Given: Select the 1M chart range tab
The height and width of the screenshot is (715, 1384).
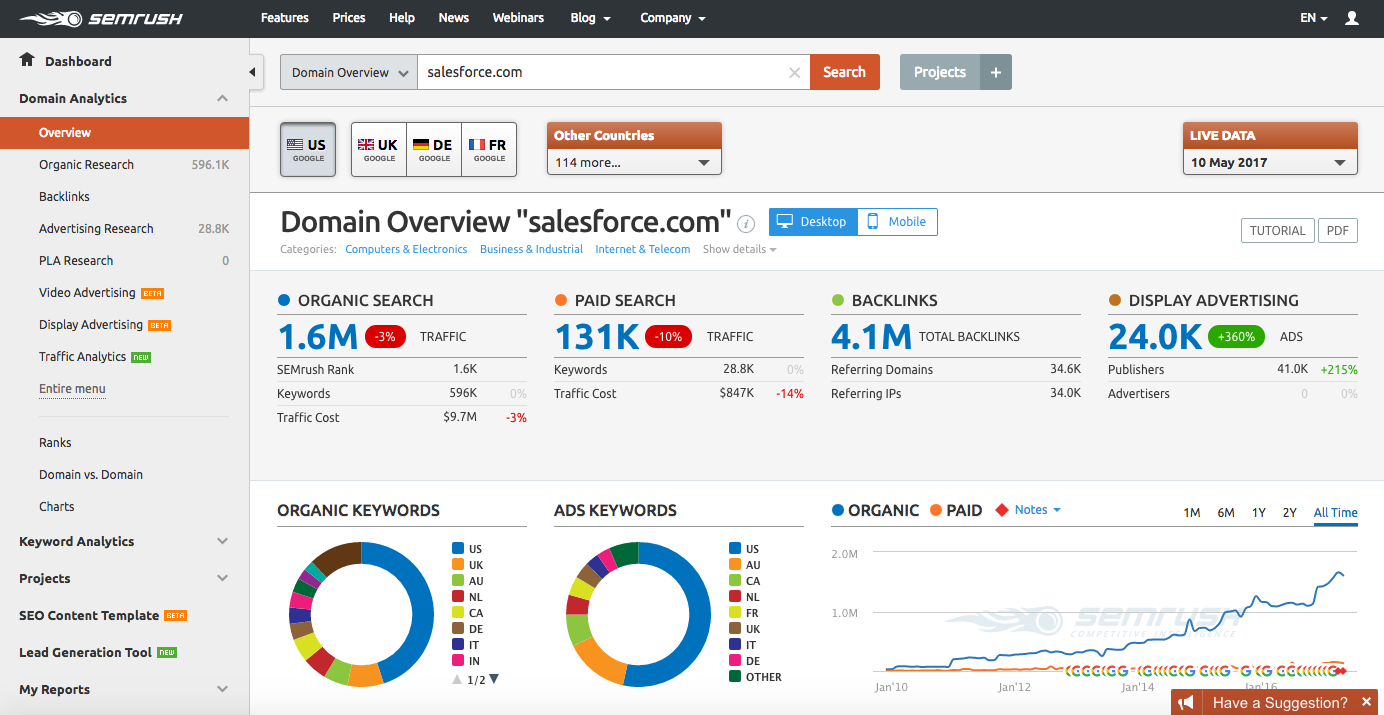Looking at the screenshot, I should tap(1192, 512).
